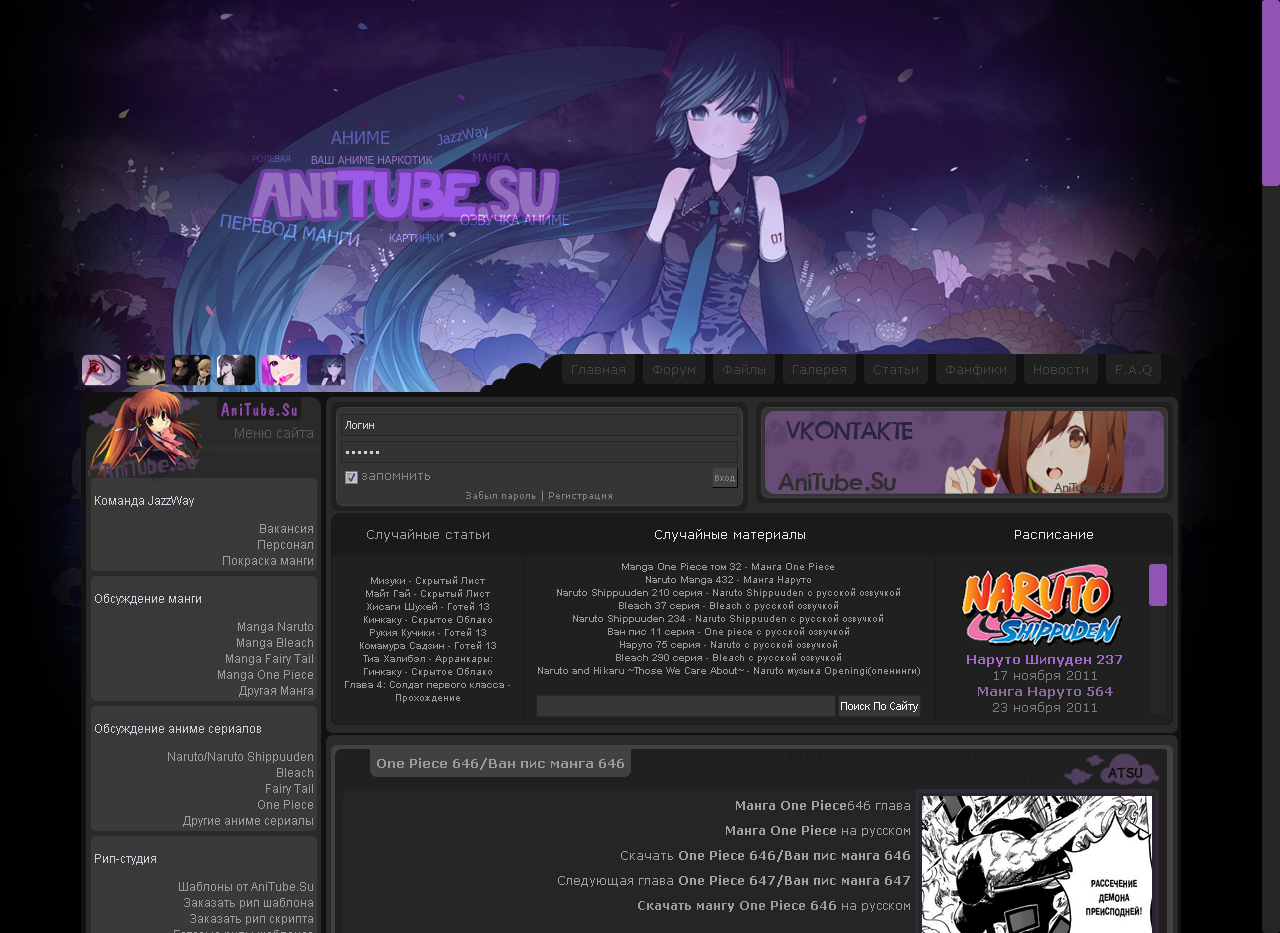Select the two boys theme thumbnail
This screenshot has height=933, width=1280.
(x=191, y=370)
